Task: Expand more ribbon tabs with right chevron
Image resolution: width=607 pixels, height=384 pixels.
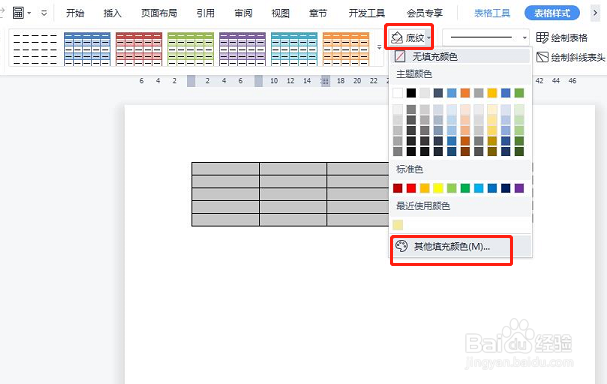Action: (x=595, y=13)
